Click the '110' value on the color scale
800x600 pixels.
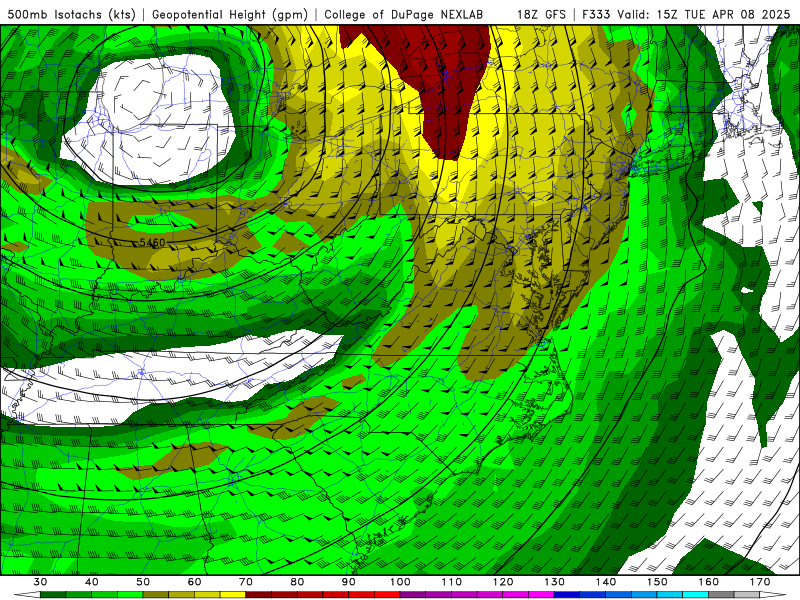coord(452,582)
